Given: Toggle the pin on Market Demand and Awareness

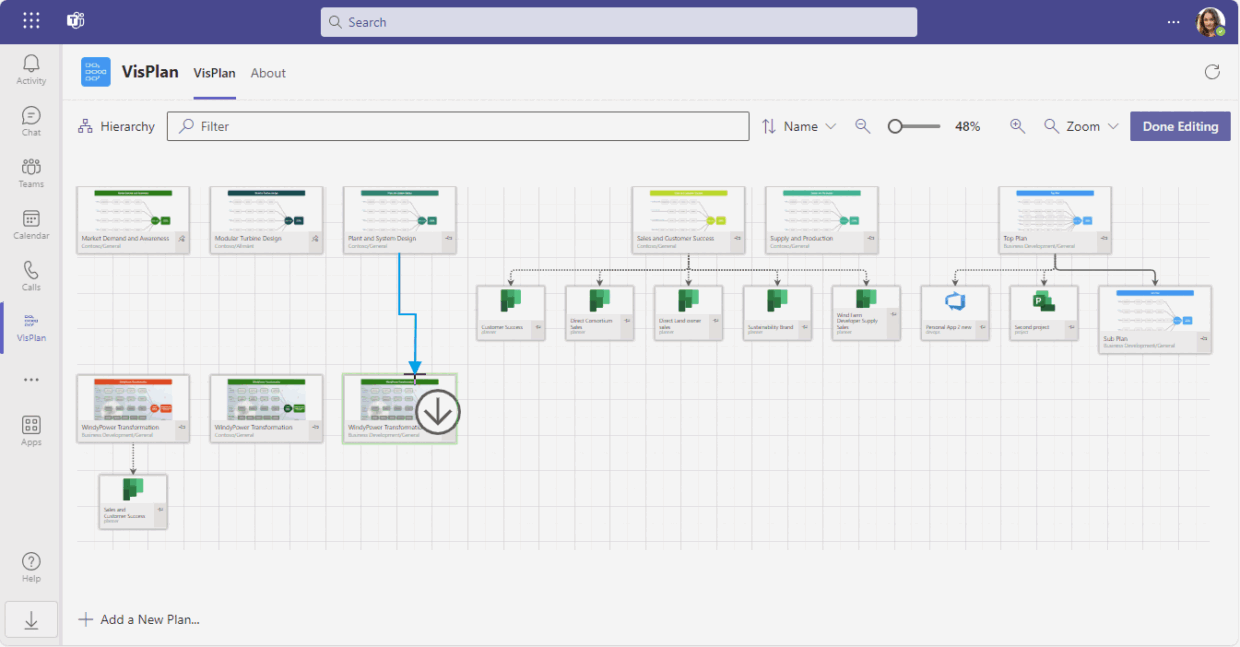Looking at the screenshot, I should pyautogui.click(x=181, y=239).
